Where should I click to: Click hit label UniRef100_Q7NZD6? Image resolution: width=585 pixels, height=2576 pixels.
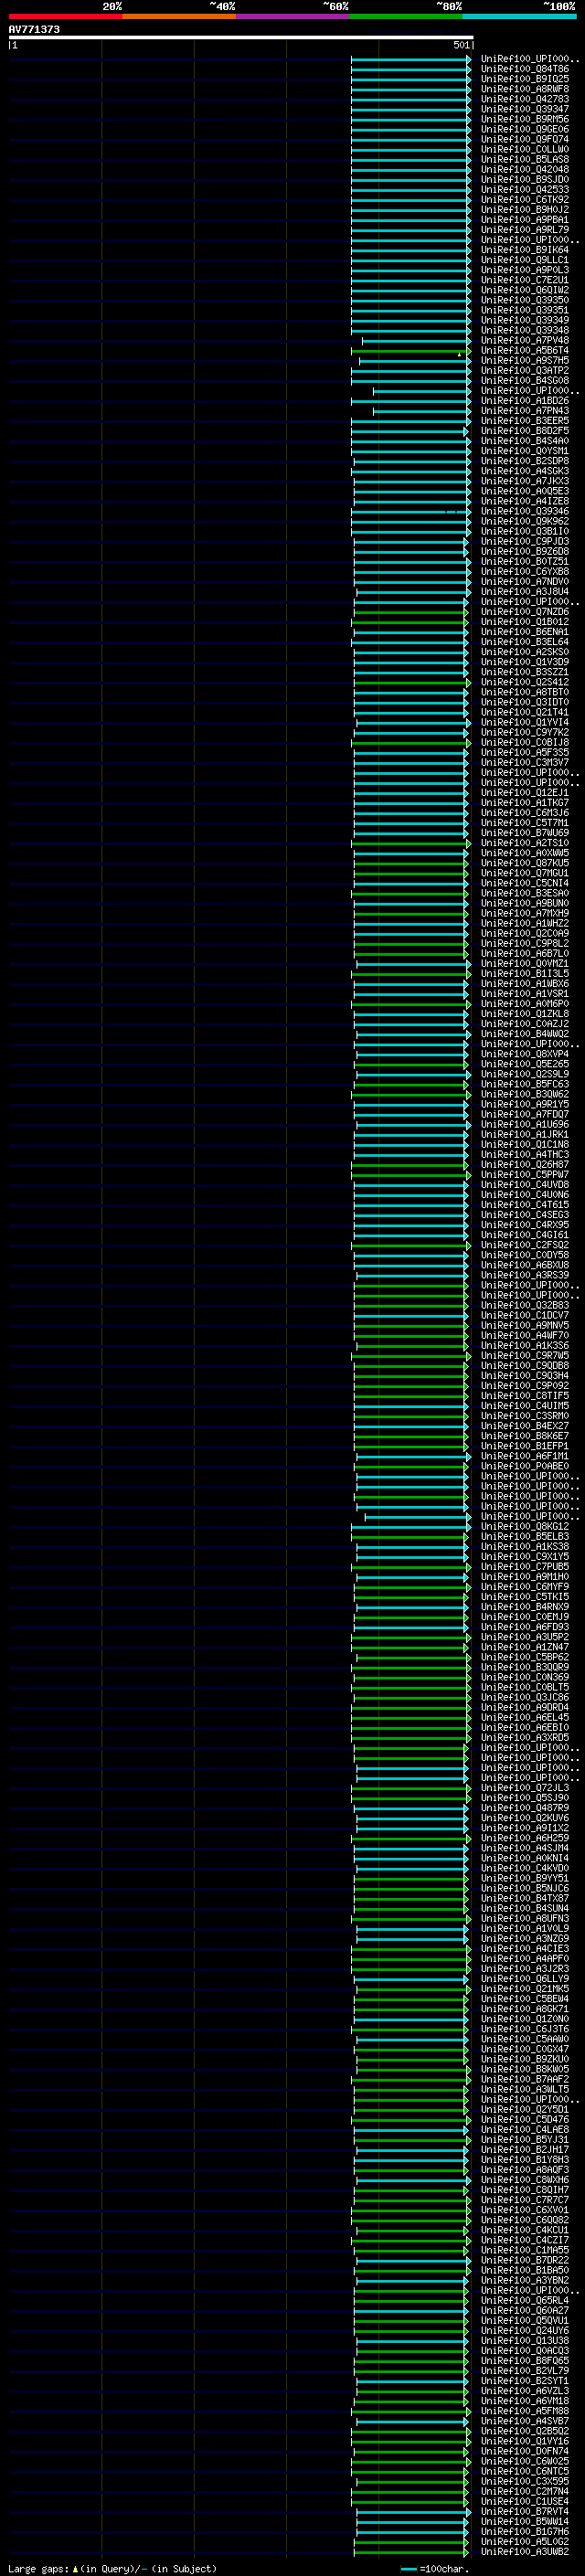(x=525, y=612)
